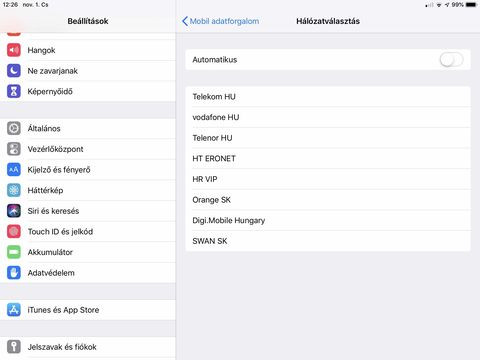Click the Általános gear icon
The height and width of the screenshot is (360, 480).
tap(14, 128)
